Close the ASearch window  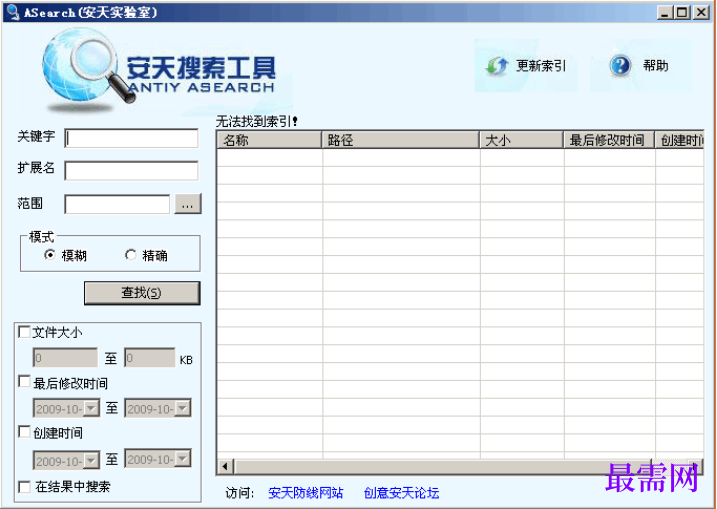(x=701, y=12)
